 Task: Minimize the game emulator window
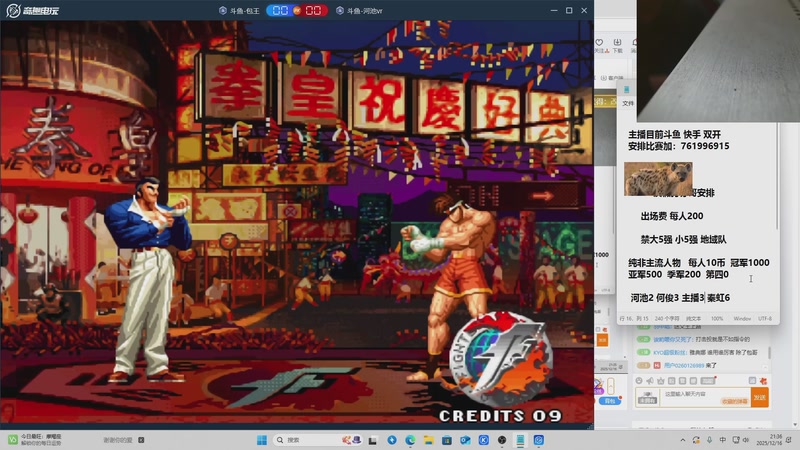pyautogui.click(x=554, y=10)
